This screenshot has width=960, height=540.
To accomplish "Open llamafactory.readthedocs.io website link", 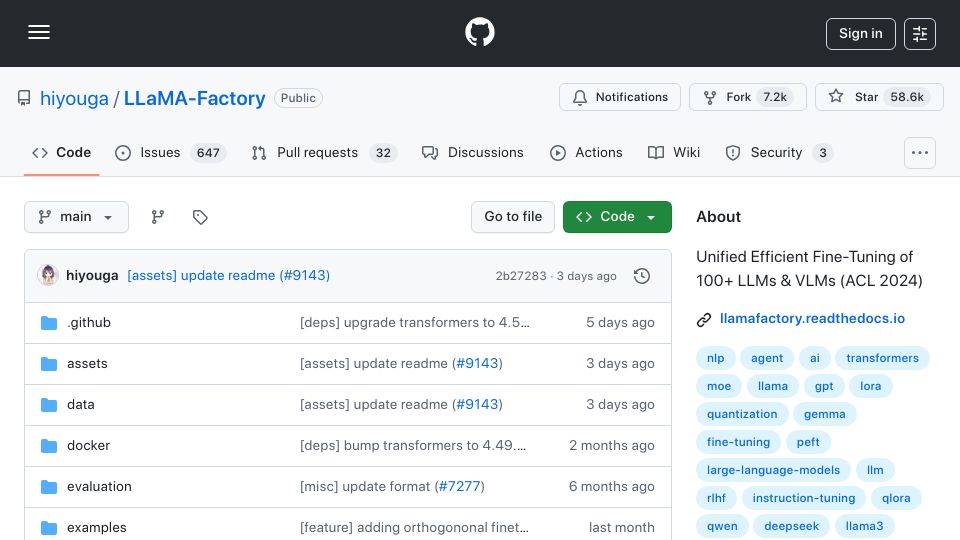I will 812,318.
